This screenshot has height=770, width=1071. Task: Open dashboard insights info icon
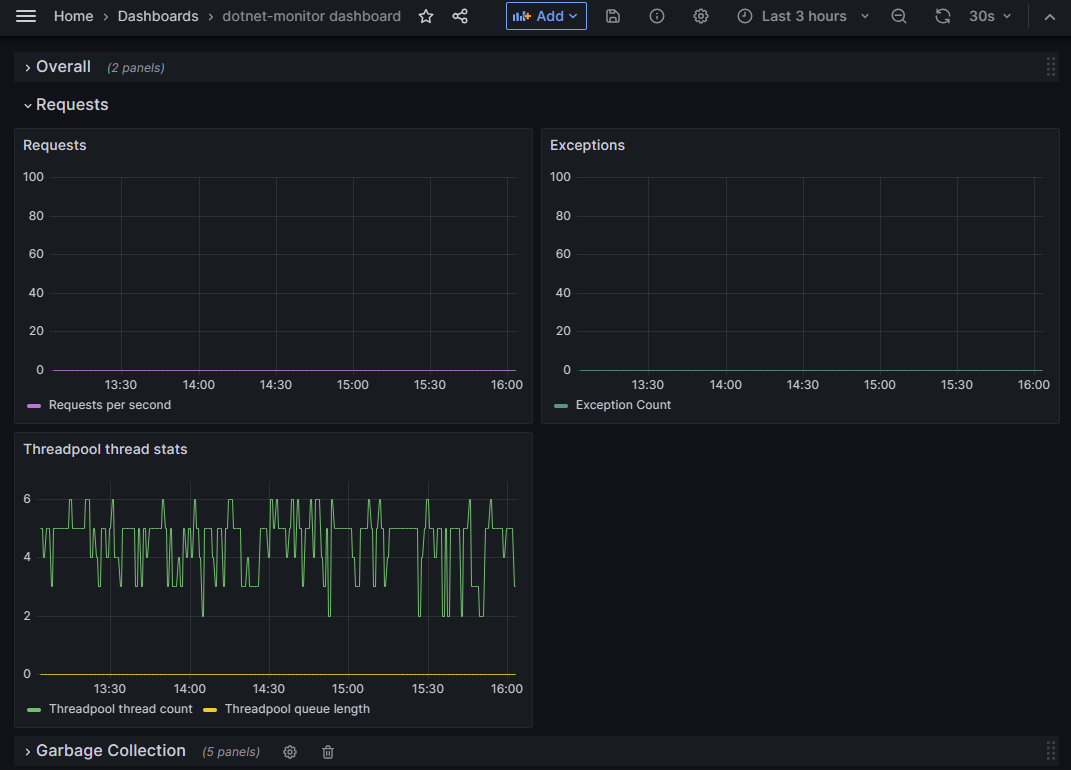[x=657, y=16]
